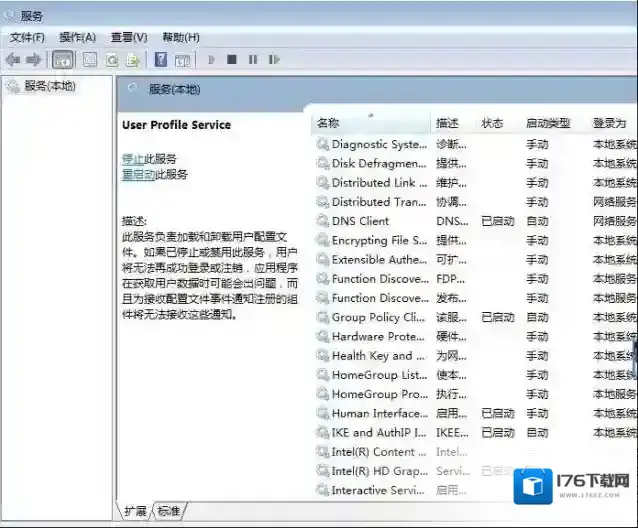638x528 pixels.
Task: Click gear icon of HomeGroup List... service
Action: point(323,375)
